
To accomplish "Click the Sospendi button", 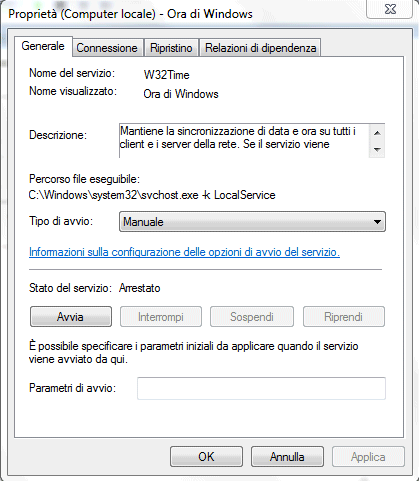I will [252, 317].
